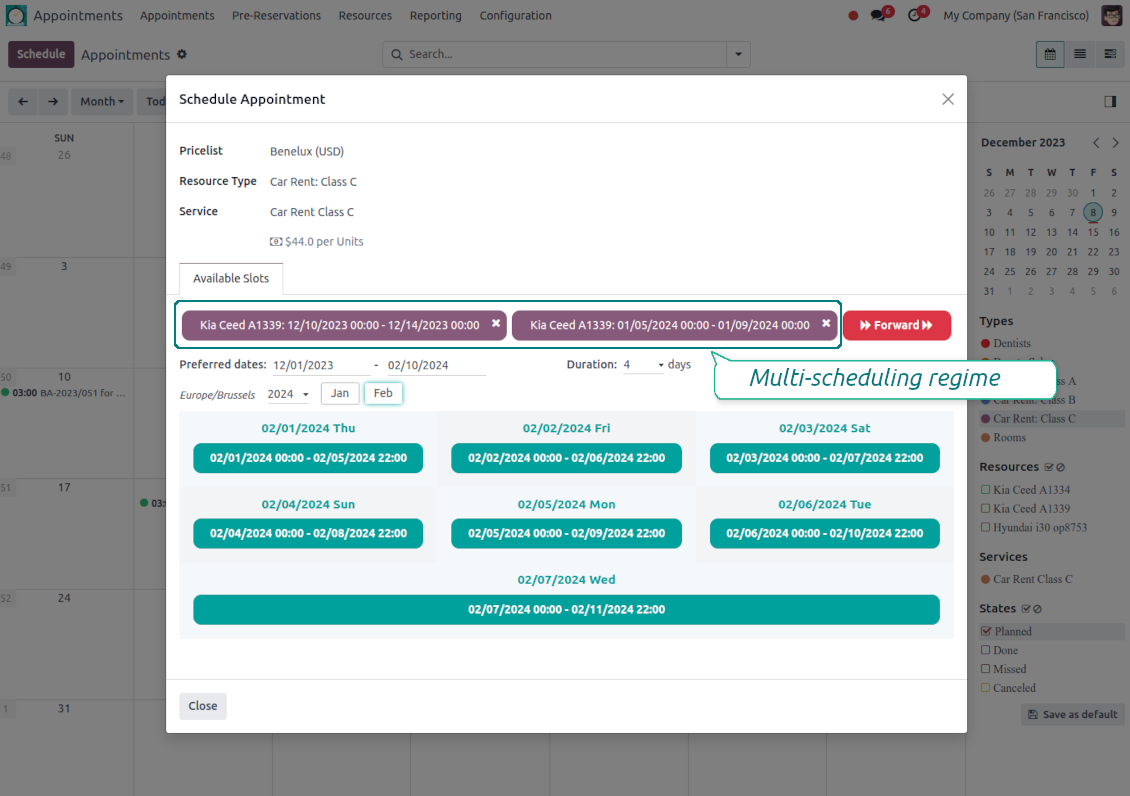
Task: Check the Kia Ceed A1334 resource
Action: [986, 490]
